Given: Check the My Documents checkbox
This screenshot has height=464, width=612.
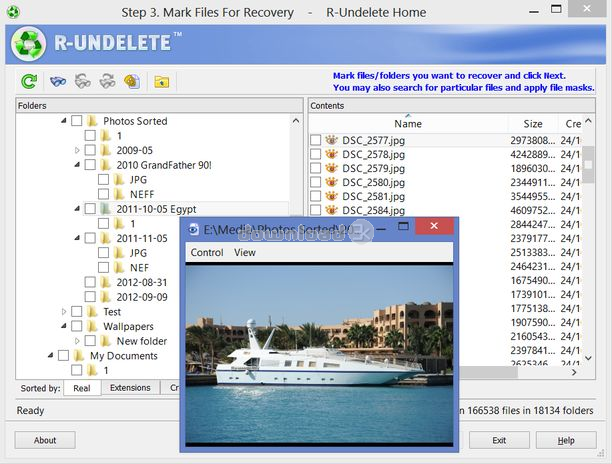Looking at the screenshot, I should 63,355.
